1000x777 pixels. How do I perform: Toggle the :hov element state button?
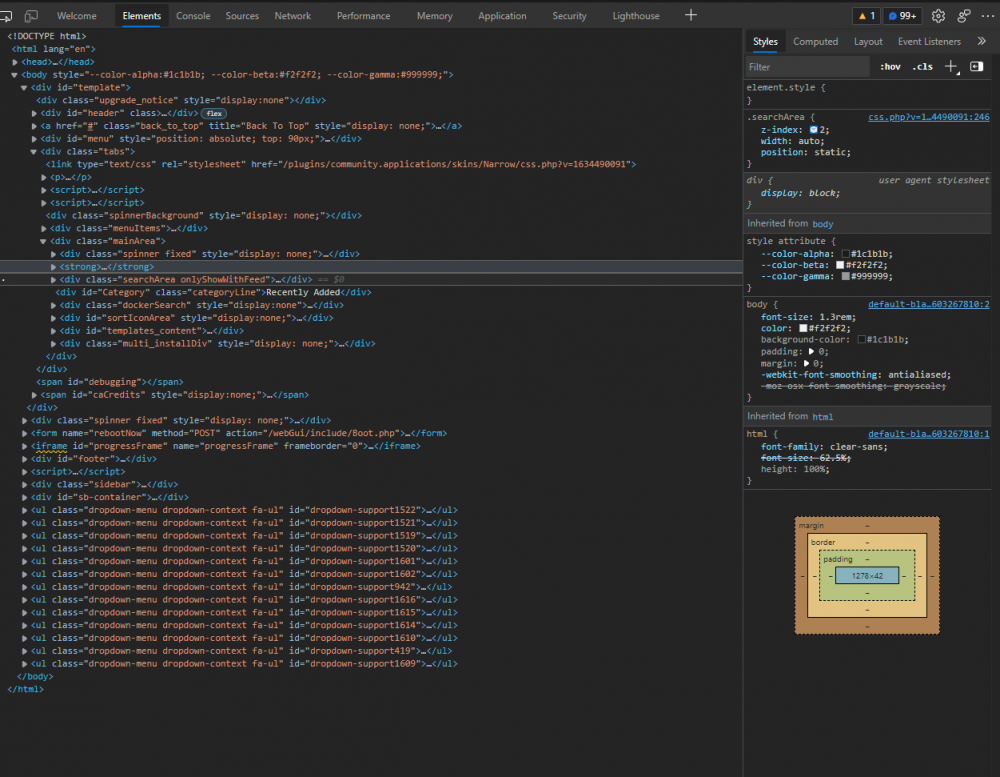[890, 66]
